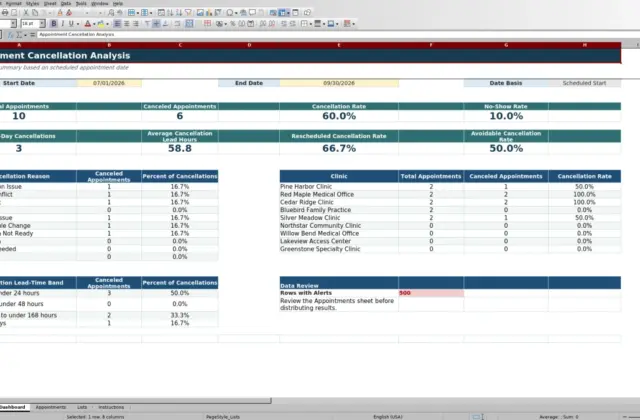
Task: Switch to the Lists sheet tab
Action: click(82, 407)
